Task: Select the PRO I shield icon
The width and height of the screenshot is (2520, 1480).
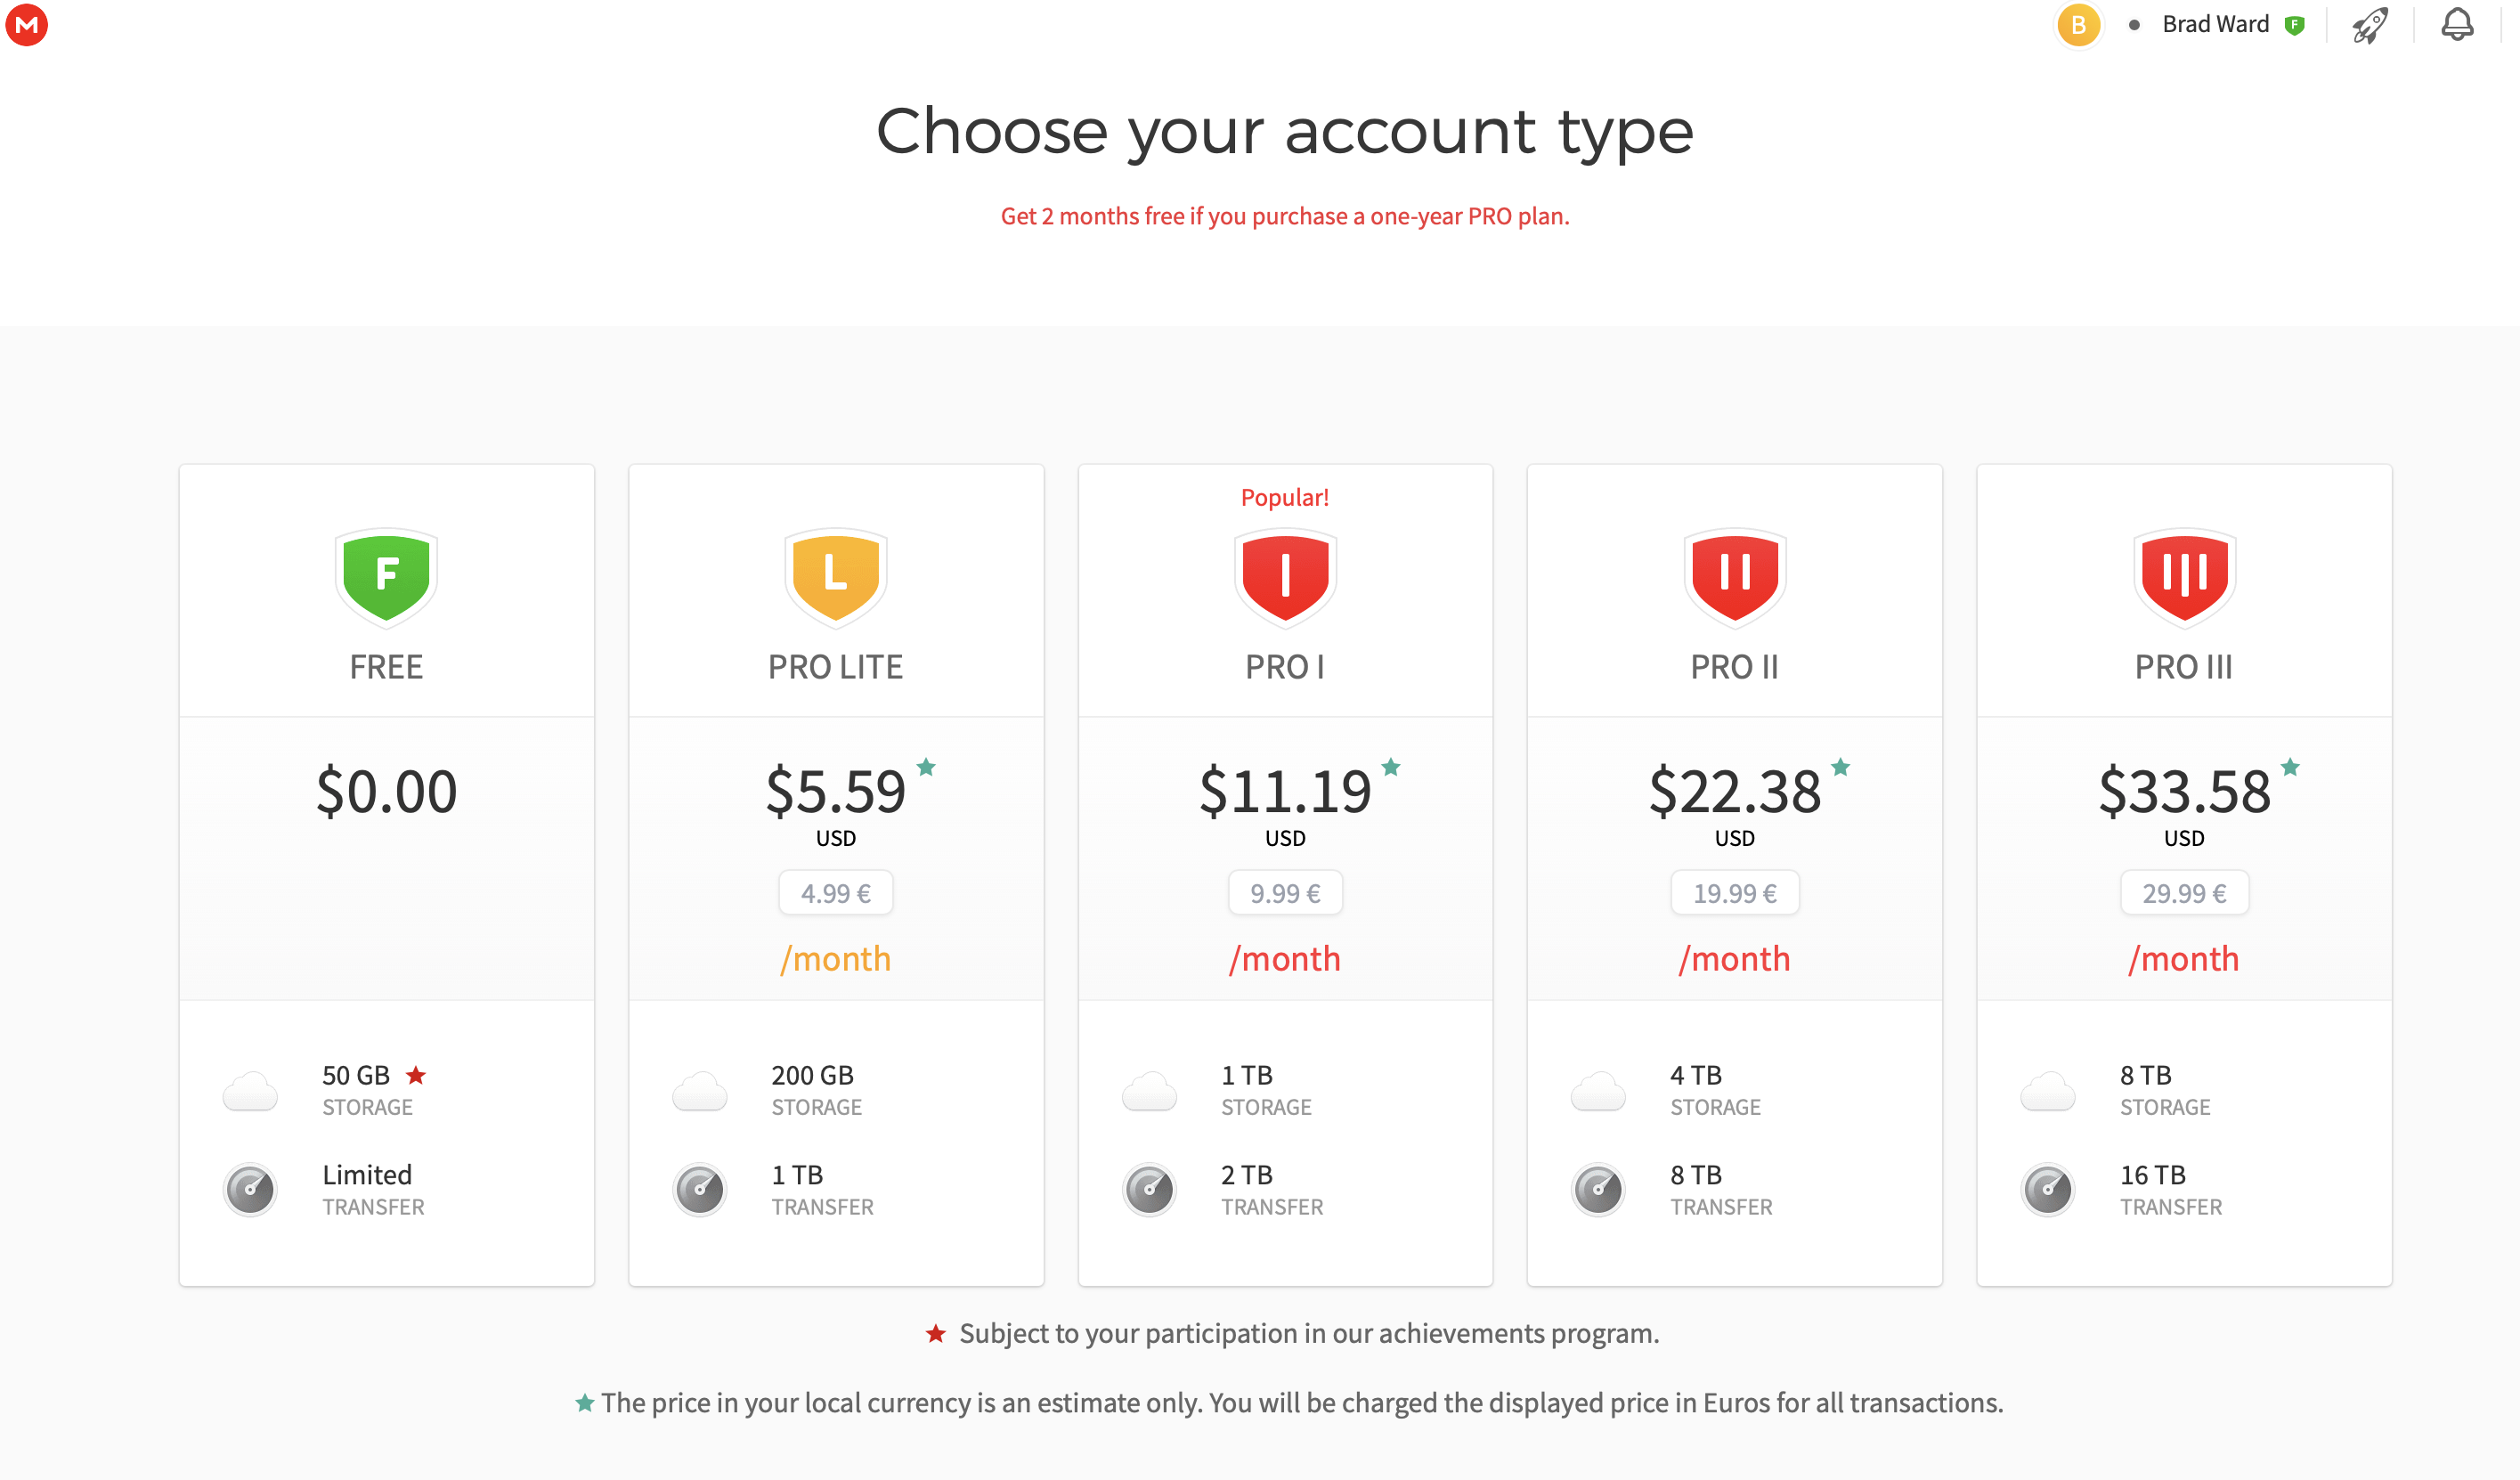Action: click(x=1285, y=577)
